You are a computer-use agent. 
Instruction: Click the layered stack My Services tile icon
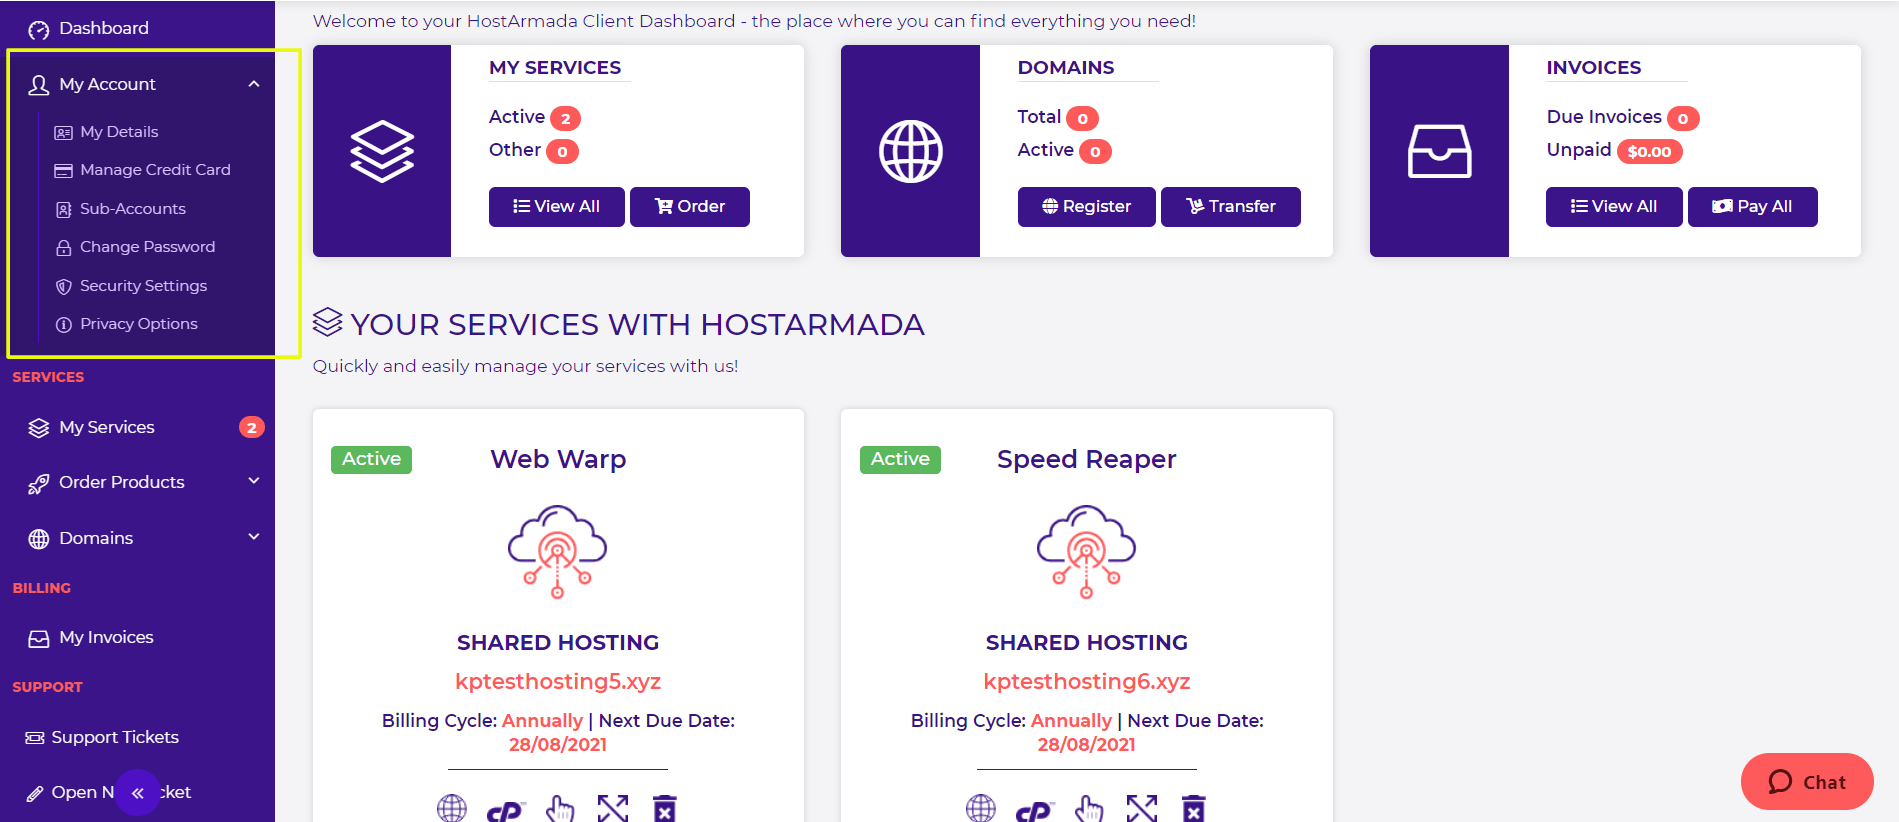(x=382, y=151)
